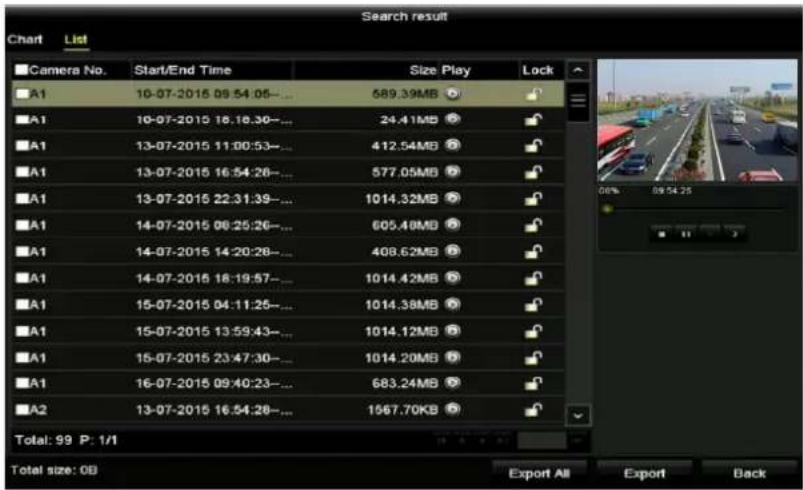Check the 15-07-2015 04:11:25 row checkbox
Image resolution: width=803 pixels, height=490 pixels.
[x=22, y=305]
